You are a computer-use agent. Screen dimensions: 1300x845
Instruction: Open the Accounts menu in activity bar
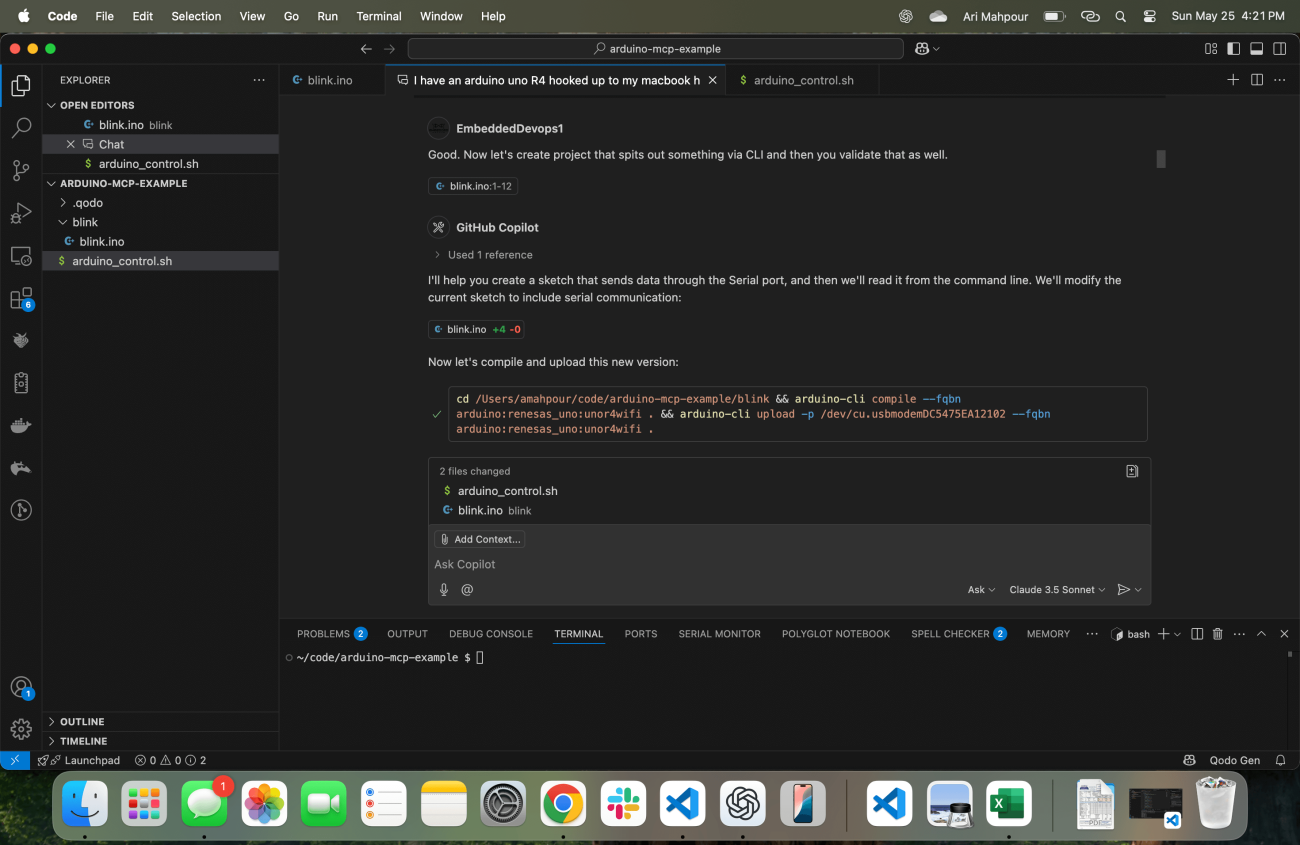tap(21, 687)
